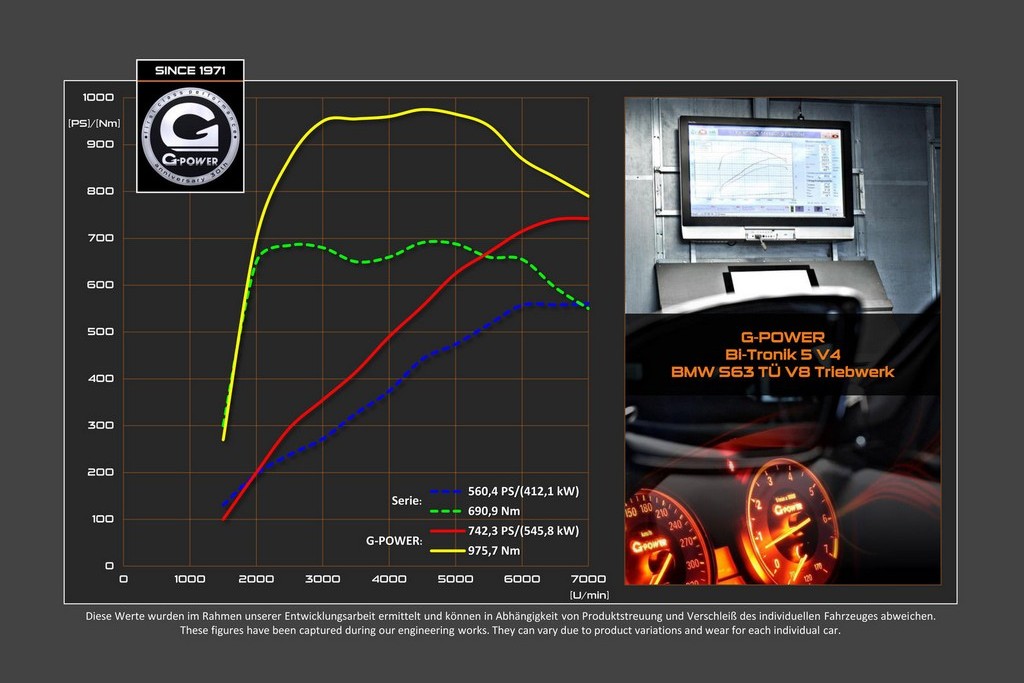Click the 600 value on the vertical axis

[x=100, y=285]
